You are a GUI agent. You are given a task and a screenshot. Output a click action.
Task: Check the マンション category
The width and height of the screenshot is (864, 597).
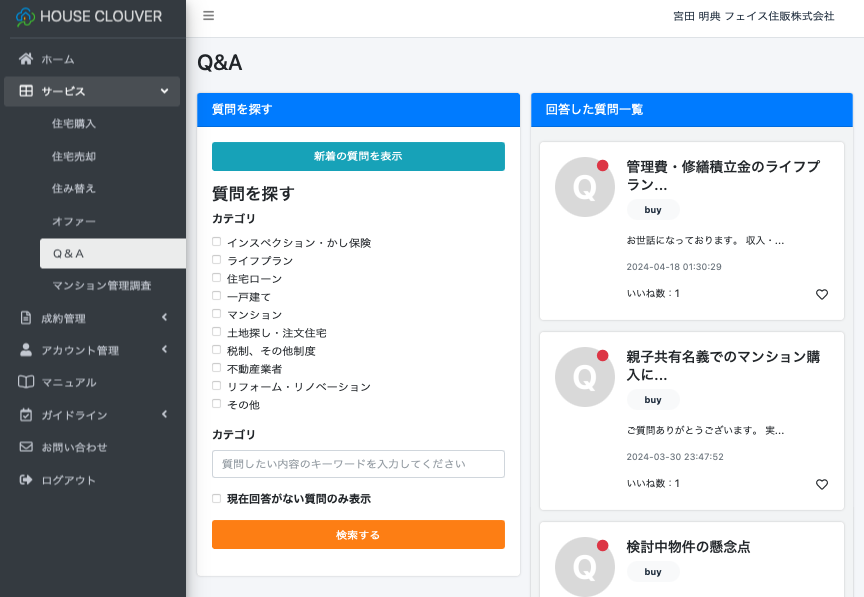tap(217, 314)
